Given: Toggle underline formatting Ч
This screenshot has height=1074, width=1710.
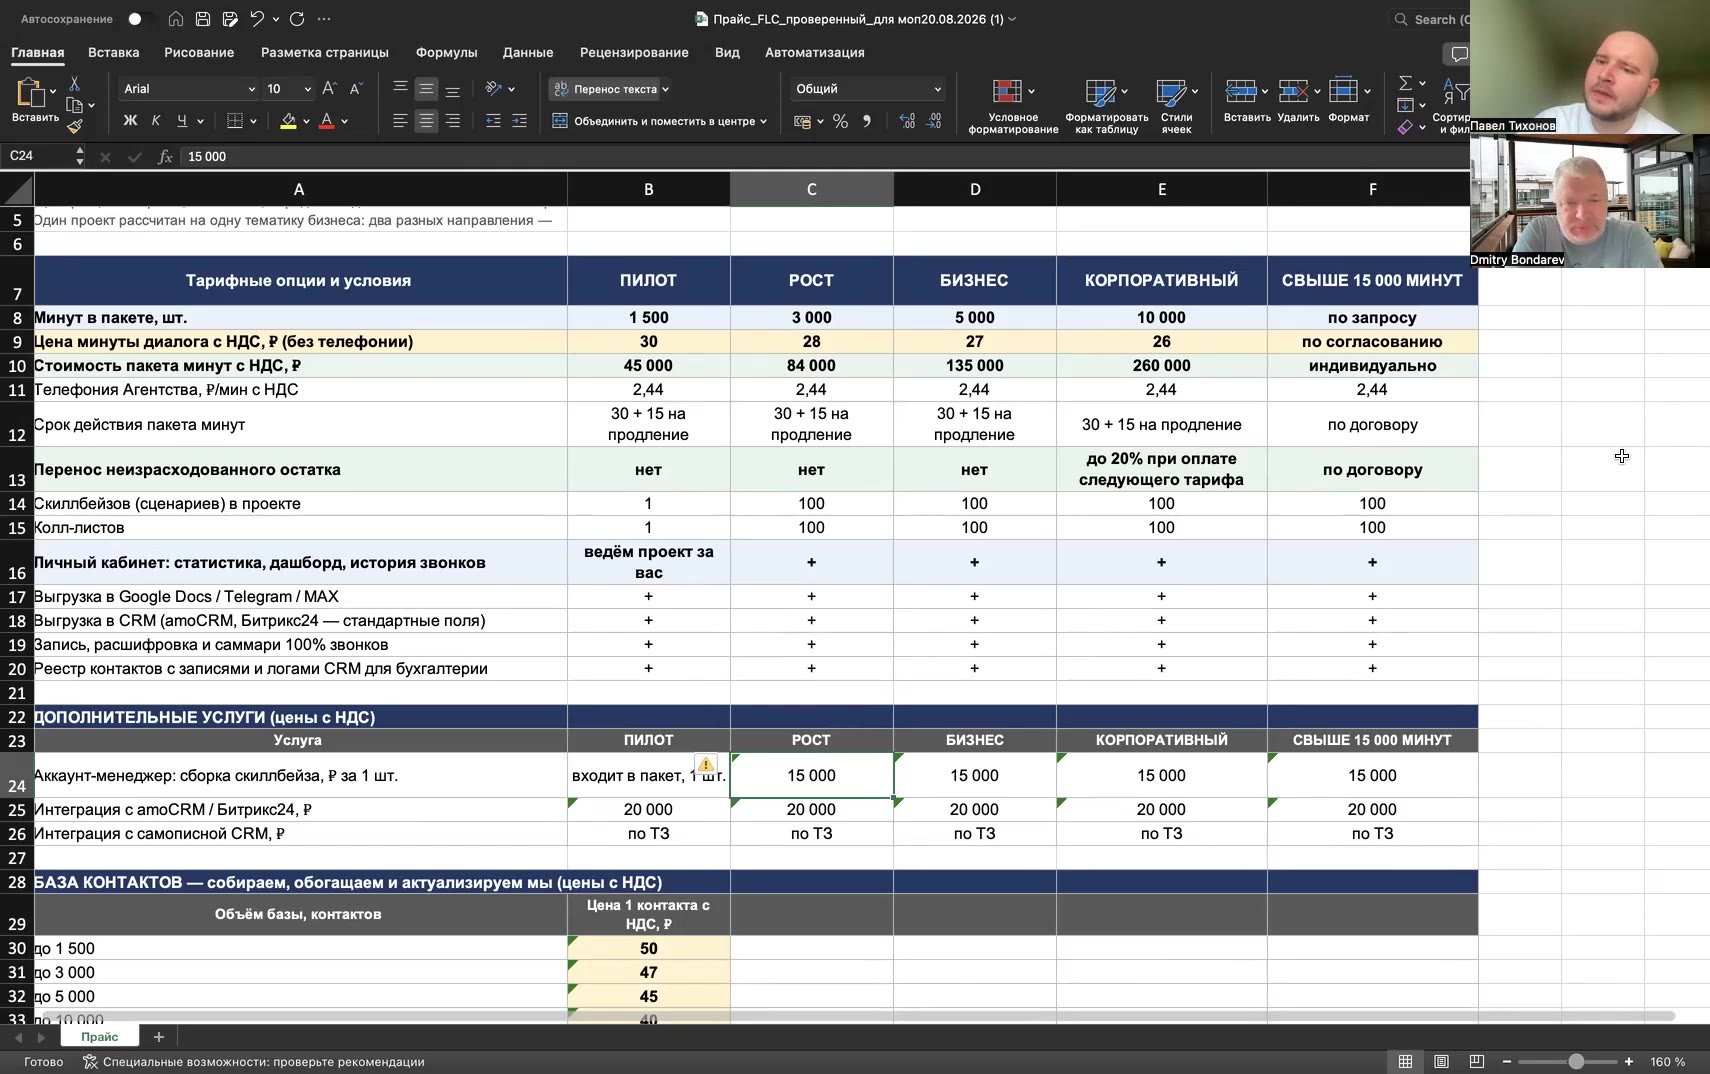Looking at the screenshot, I should [182, 121].
